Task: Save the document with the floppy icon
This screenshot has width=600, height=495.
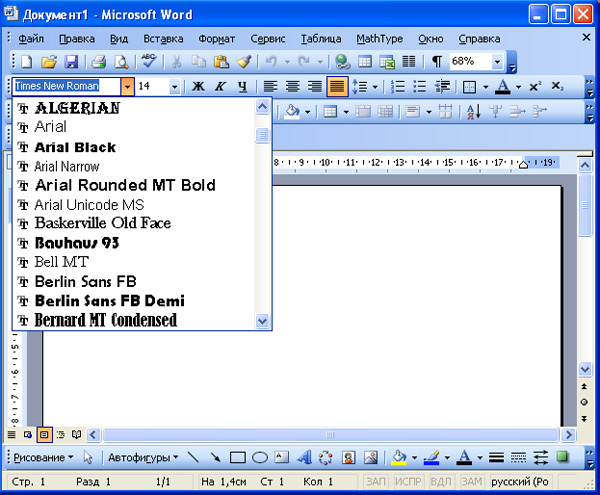Action: click(x=71, y=62)
